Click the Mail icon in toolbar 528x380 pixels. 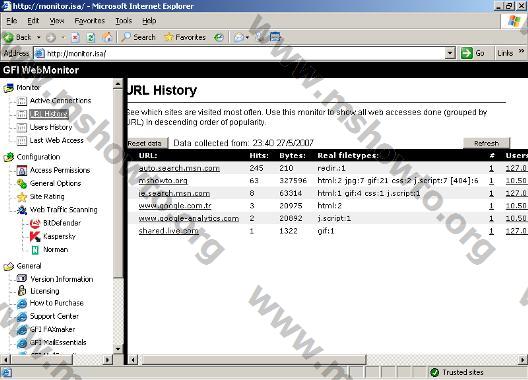coord(238,37)
